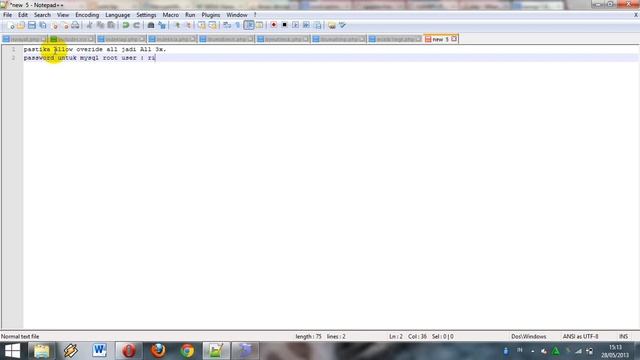This screenshot has height=360, width=640.
Task: Open the File menu
Action: click(7, 15)
